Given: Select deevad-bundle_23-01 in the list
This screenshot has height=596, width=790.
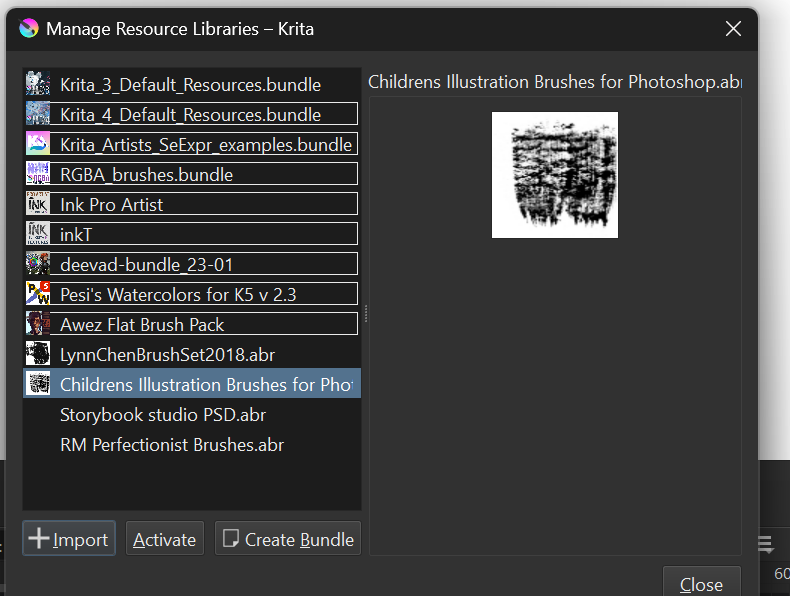Looking at the screenshot, I should tap(192, 264).
